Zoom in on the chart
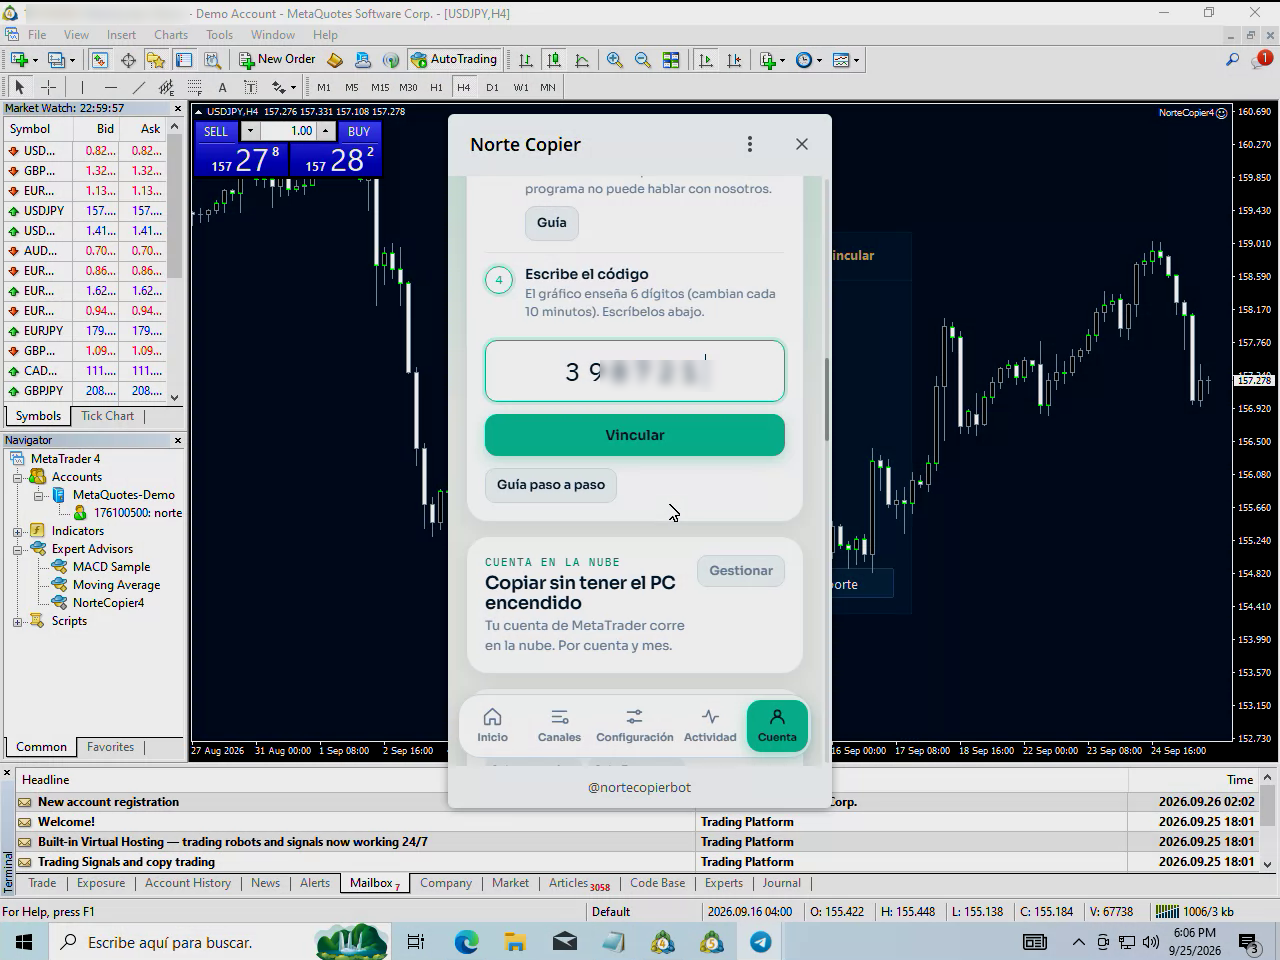Image resolution: width=1280 pixels, height=960 pixels. tap(614, 60)
